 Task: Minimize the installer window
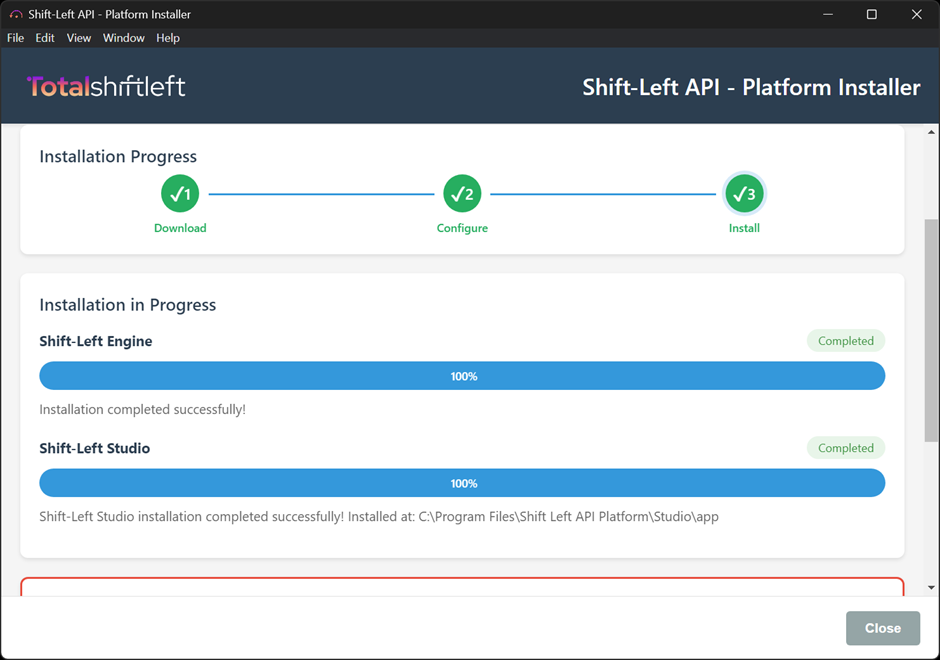click(x=826, y=15)
